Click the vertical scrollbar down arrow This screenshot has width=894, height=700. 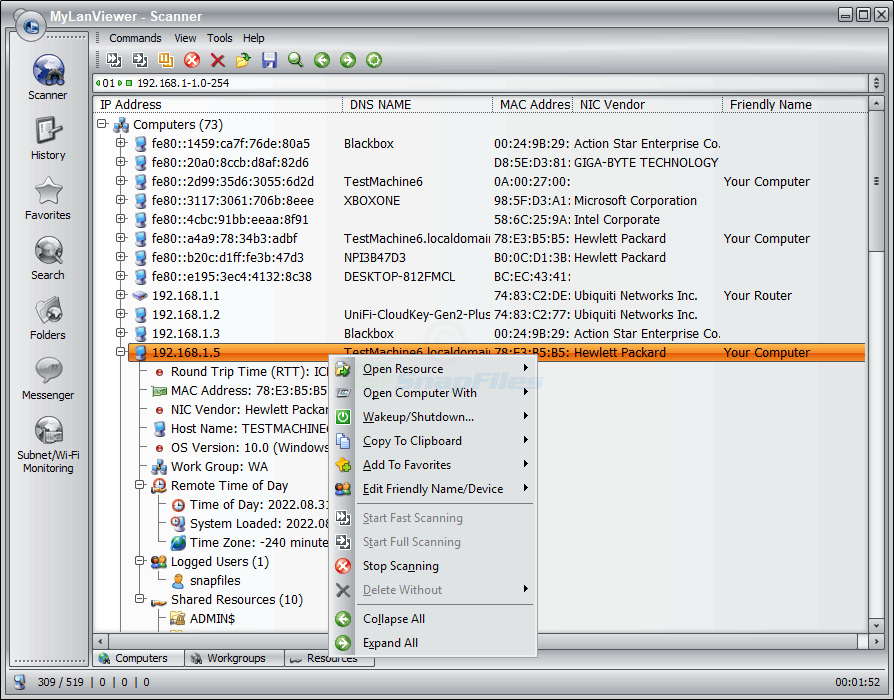(876, 626)
